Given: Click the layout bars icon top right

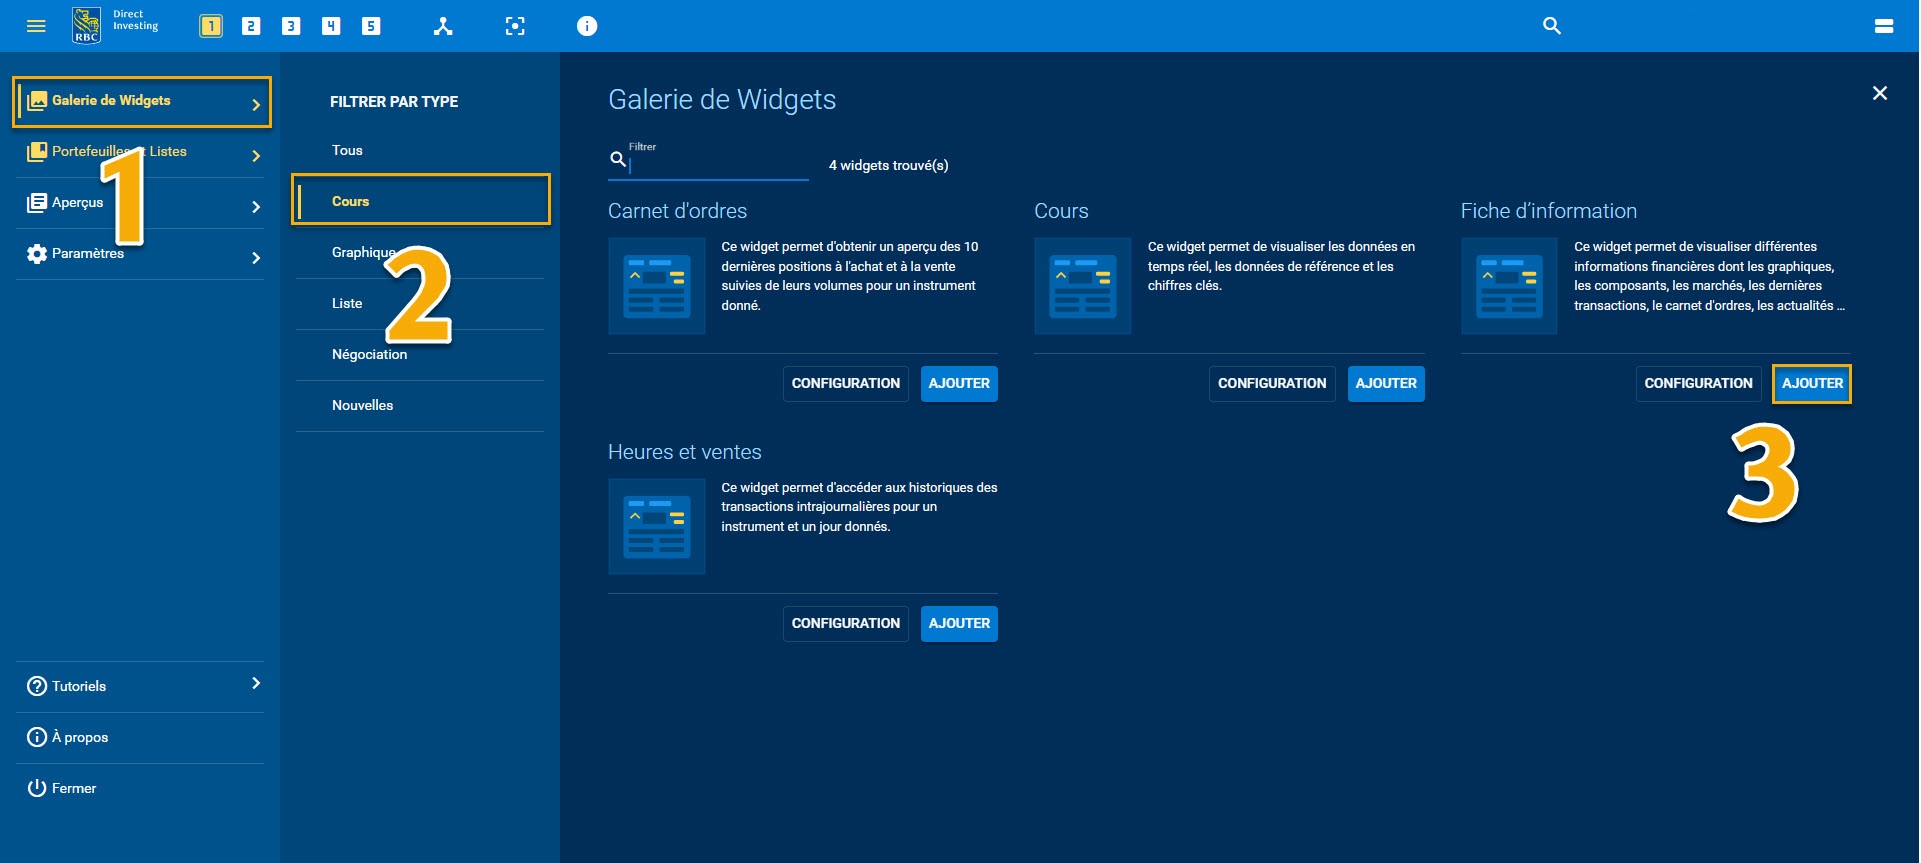Looking at the screenshot, I should coord(1884,26).
